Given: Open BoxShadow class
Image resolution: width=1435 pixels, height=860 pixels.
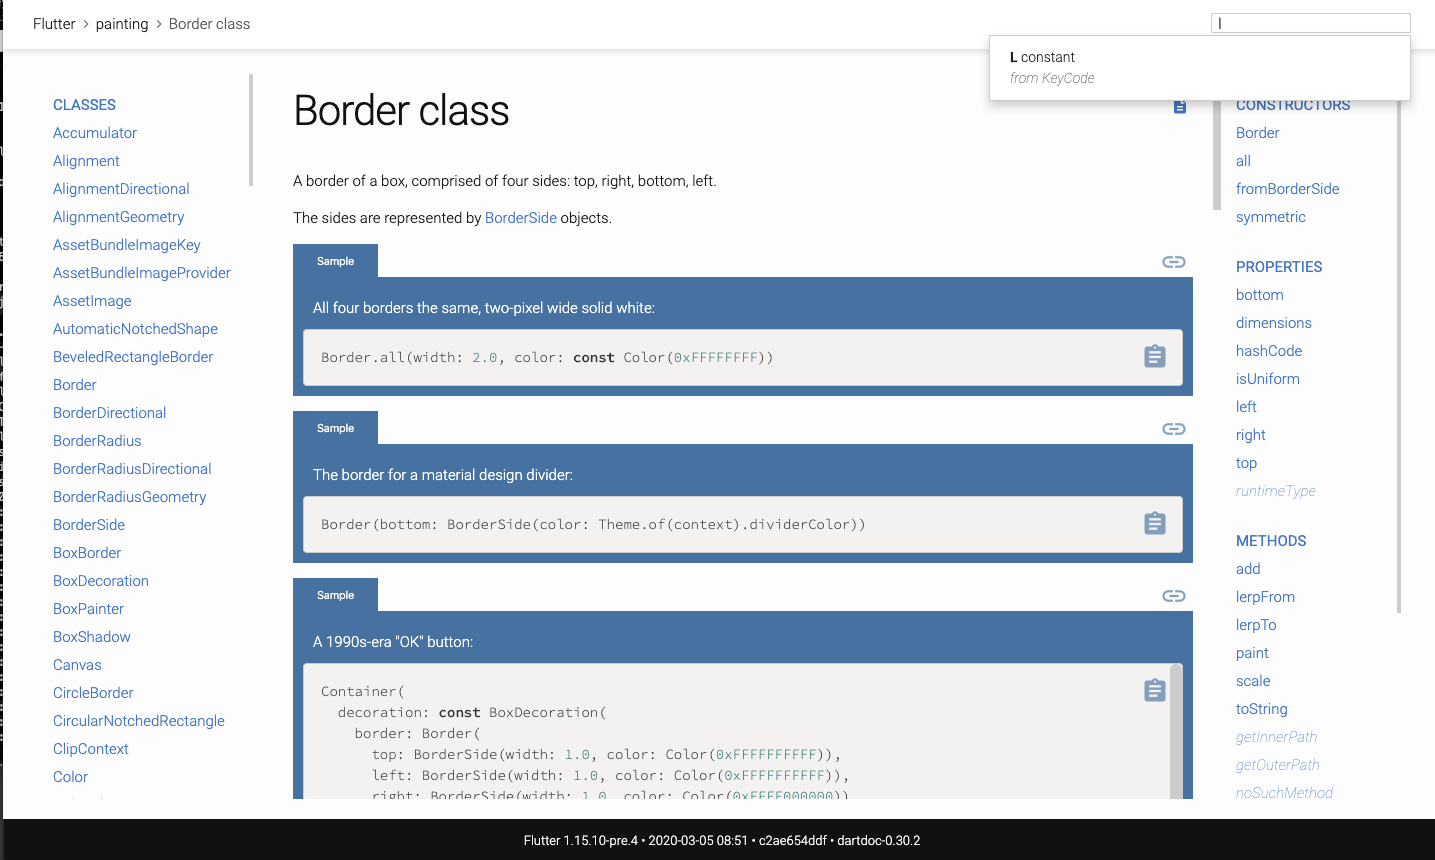Looking at the screenshot, I should 92,637.
